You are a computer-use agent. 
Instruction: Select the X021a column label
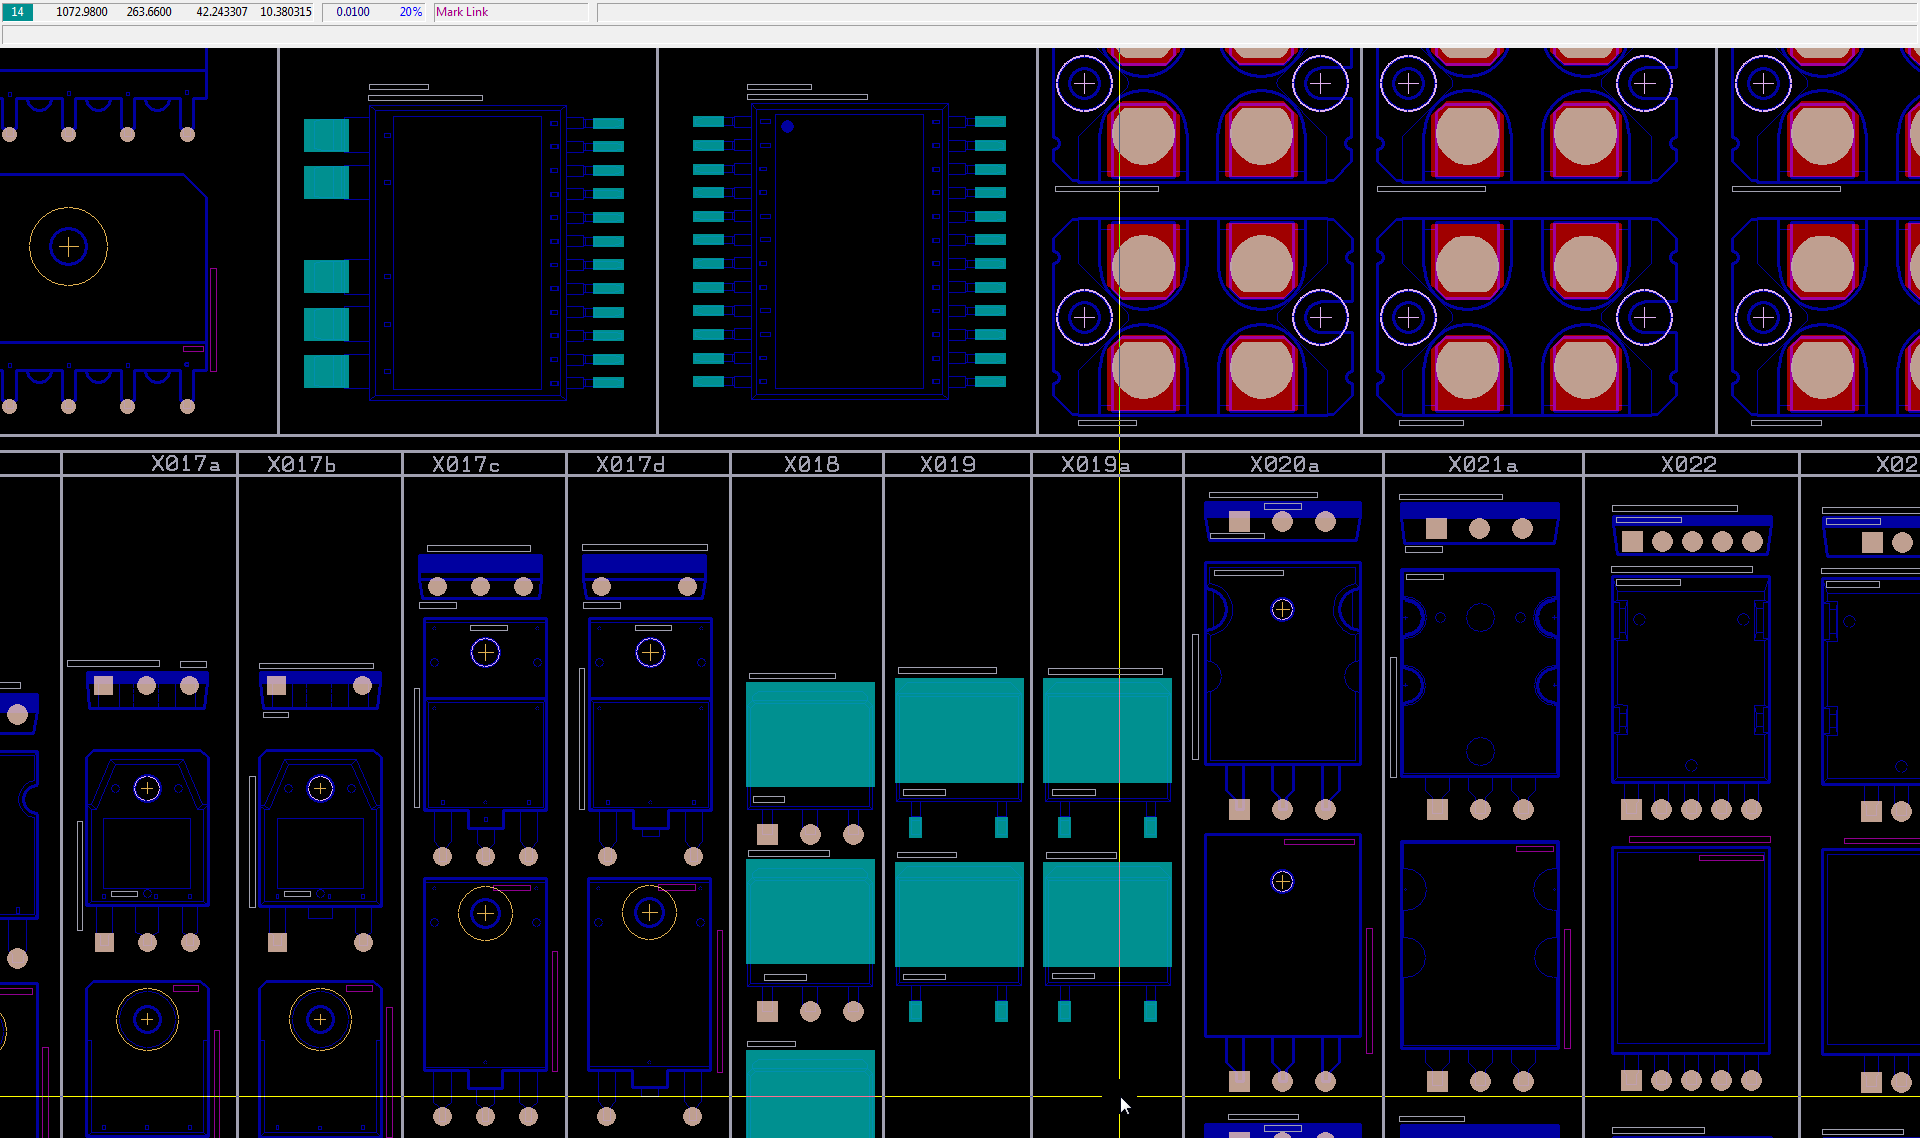1483,464
